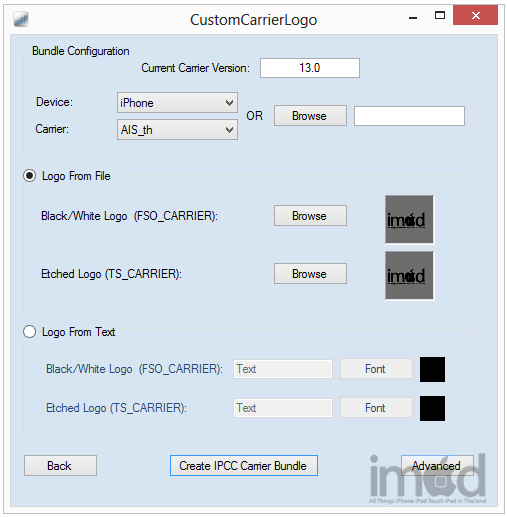Pick the Black/White Logo black color swatch
The image size is (507, 517).
click(432, 369)
